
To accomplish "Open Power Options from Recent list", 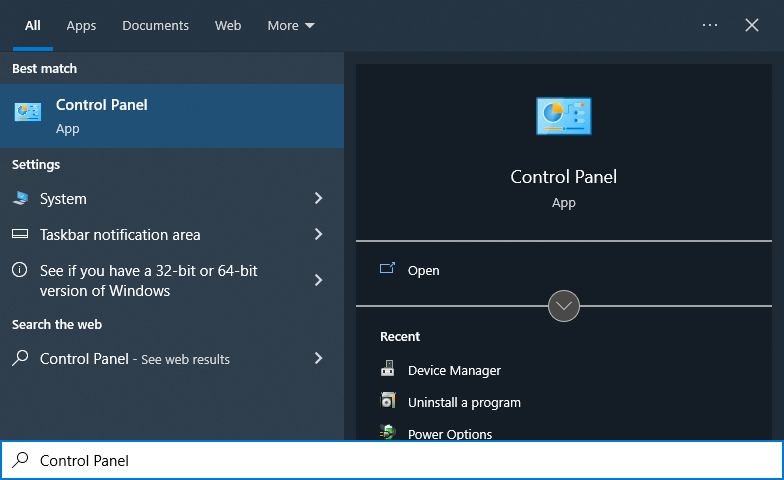I will [450, 434].
